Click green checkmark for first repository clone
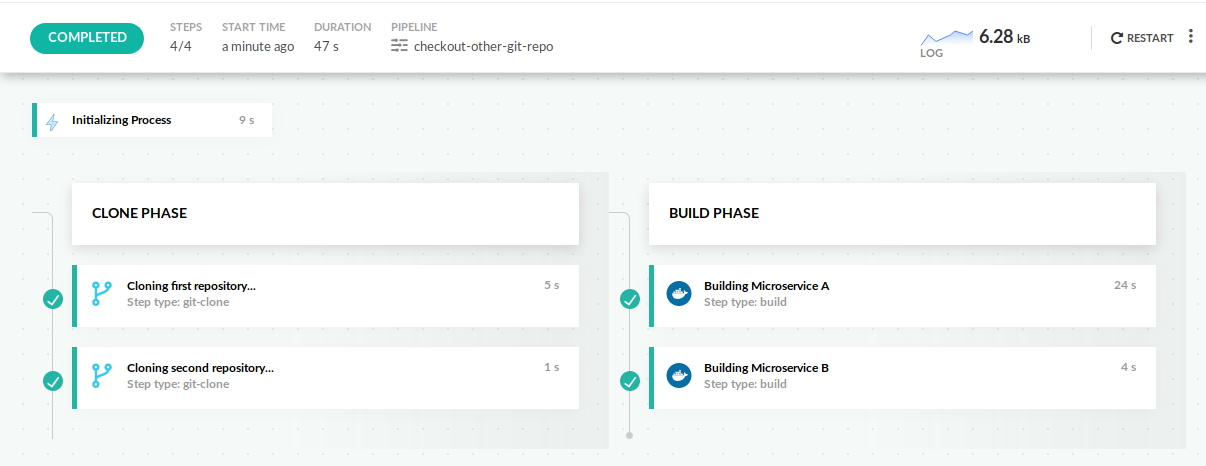The image size is (1206, 466). click(53, 299)
